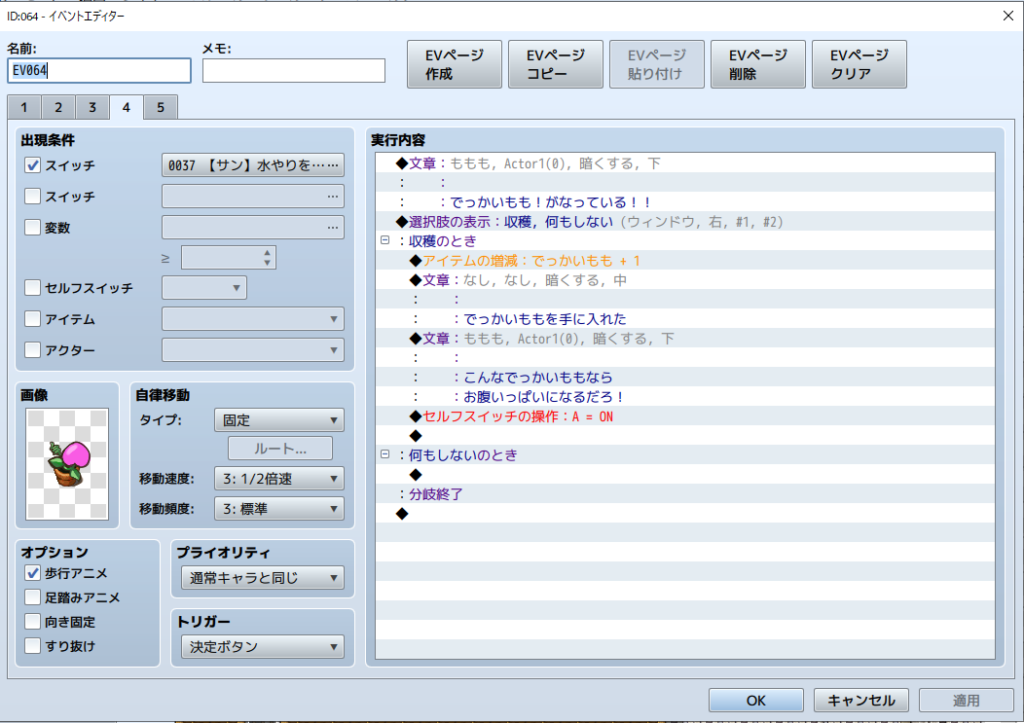Click the switch 0037 selector button
Screen dimensions: 1024x723
pos(253,166)
